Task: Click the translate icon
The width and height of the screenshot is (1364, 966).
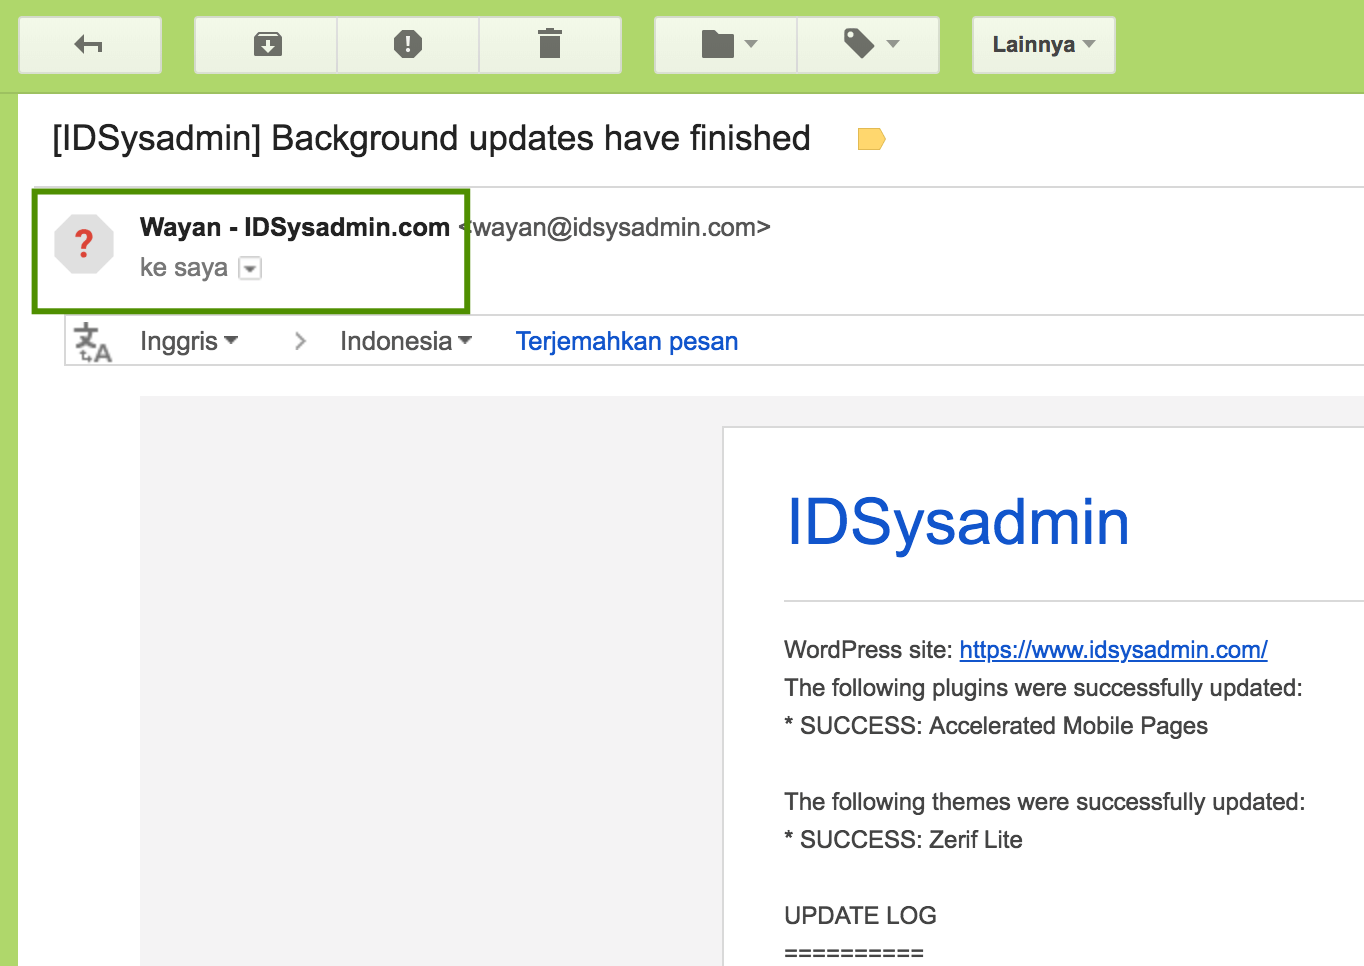Action: pos(93,342)
